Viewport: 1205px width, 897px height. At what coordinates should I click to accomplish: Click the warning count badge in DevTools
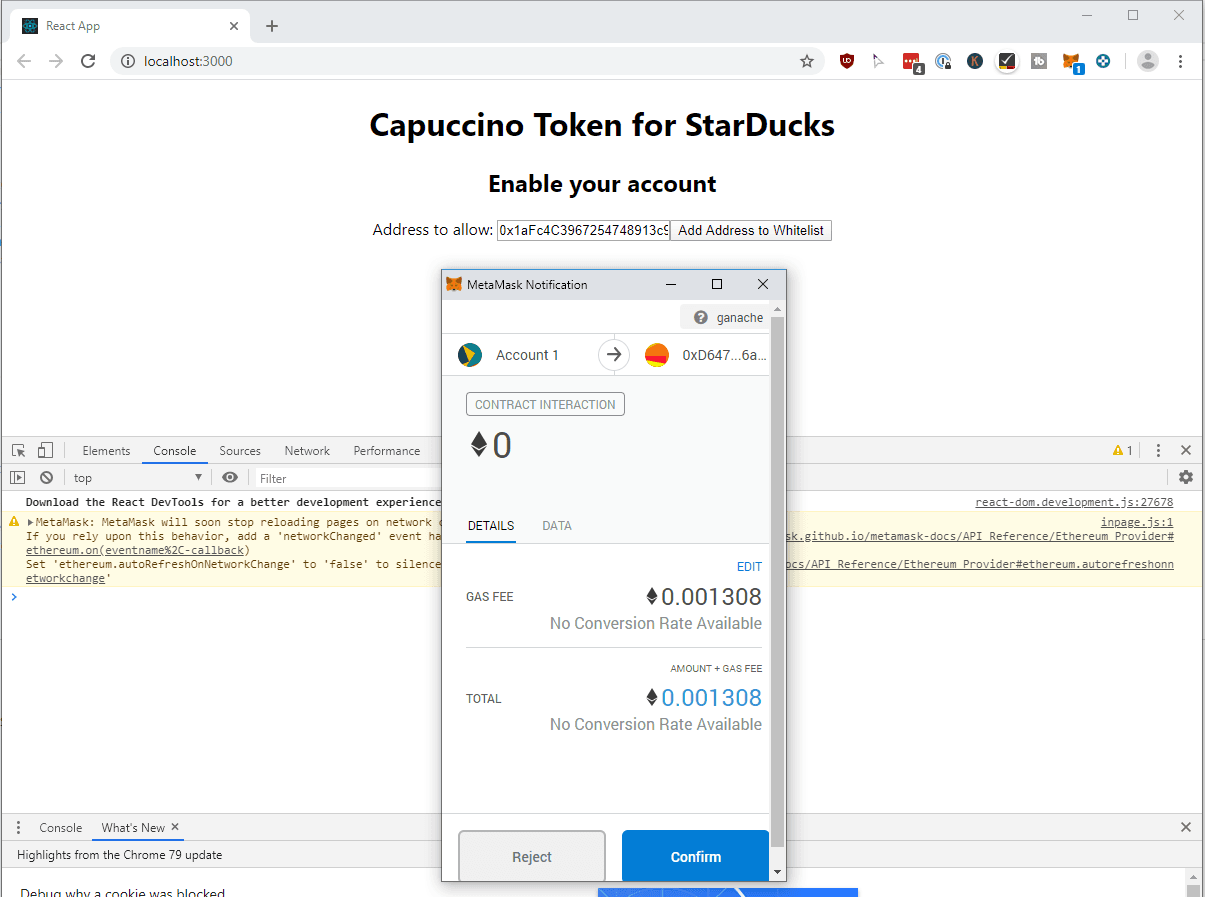pos(1122,451)
